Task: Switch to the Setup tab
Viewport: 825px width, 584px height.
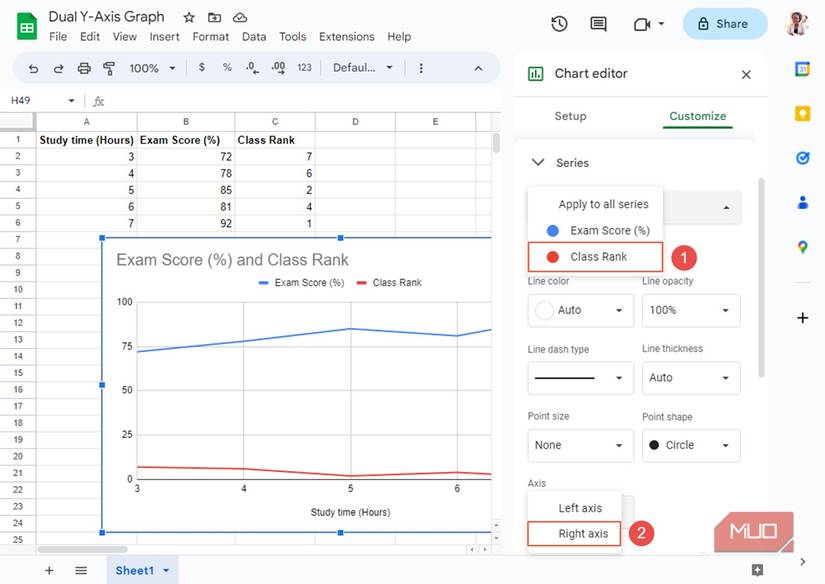Action: pos(570,116)
